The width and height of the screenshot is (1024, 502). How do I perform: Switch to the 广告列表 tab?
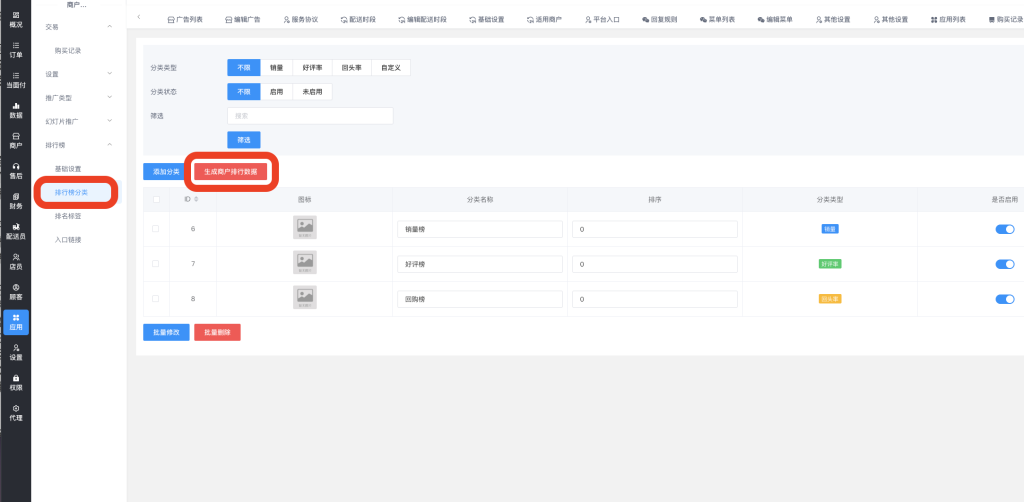[185, 19]
